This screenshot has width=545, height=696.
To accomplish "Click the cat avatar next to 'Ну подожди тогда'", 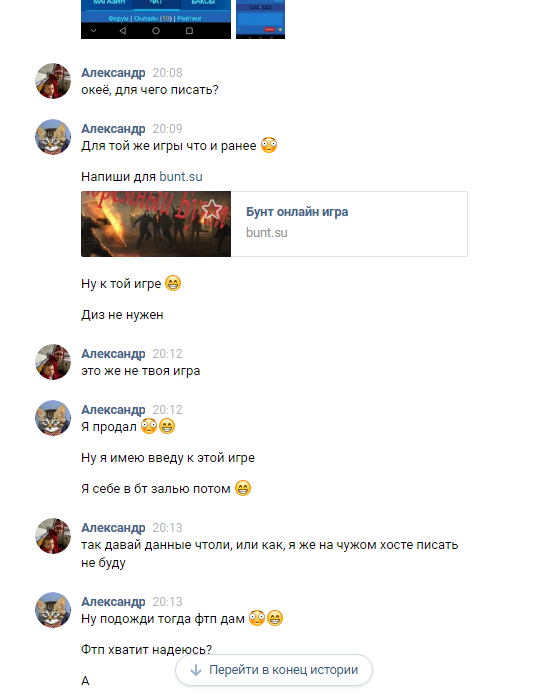I will tap(53, 610).
